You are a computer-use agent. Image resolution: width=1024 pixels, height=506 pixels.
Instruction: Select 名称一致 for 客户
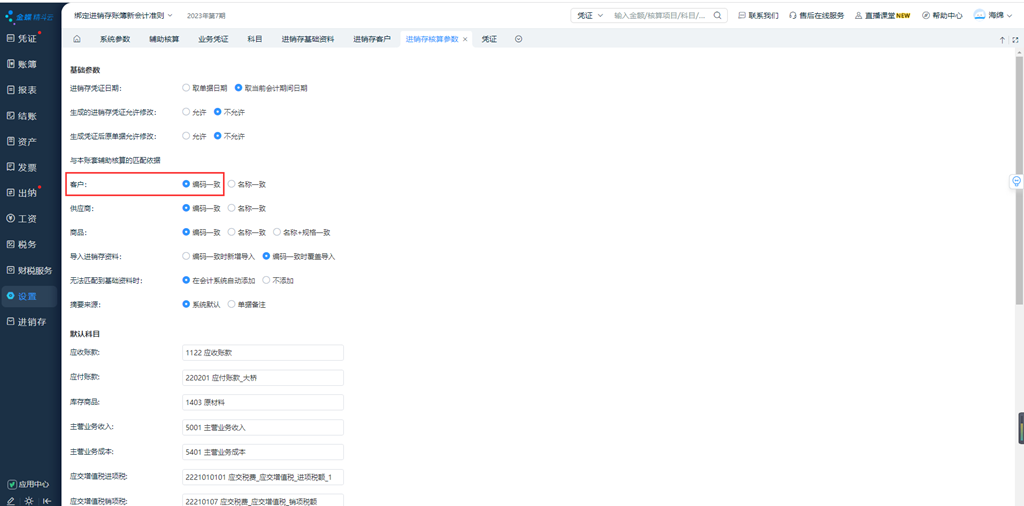coord(247,184)
